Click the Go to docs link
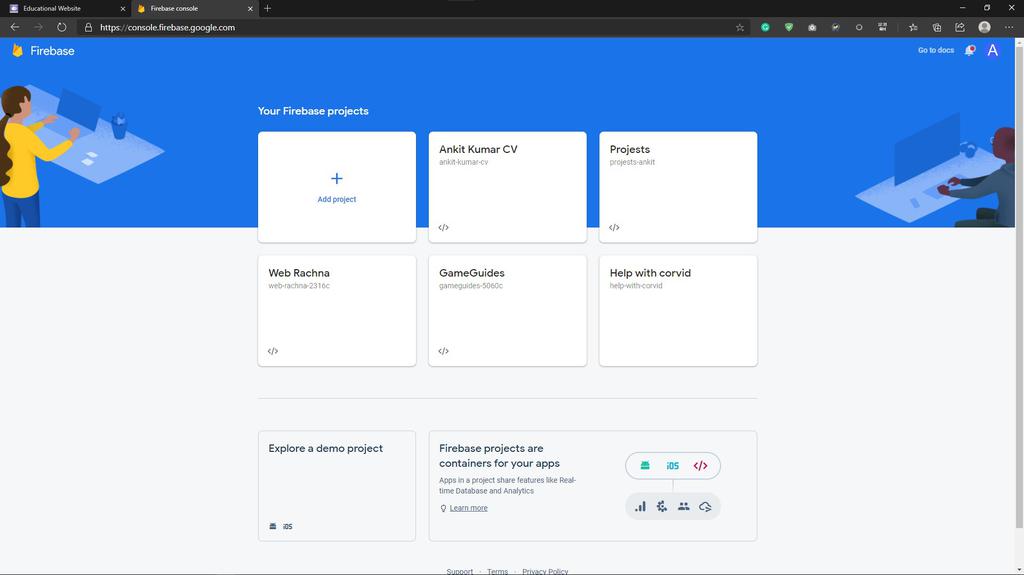The width and height of the screenshot is (1024, 575). tap(936, 50)
